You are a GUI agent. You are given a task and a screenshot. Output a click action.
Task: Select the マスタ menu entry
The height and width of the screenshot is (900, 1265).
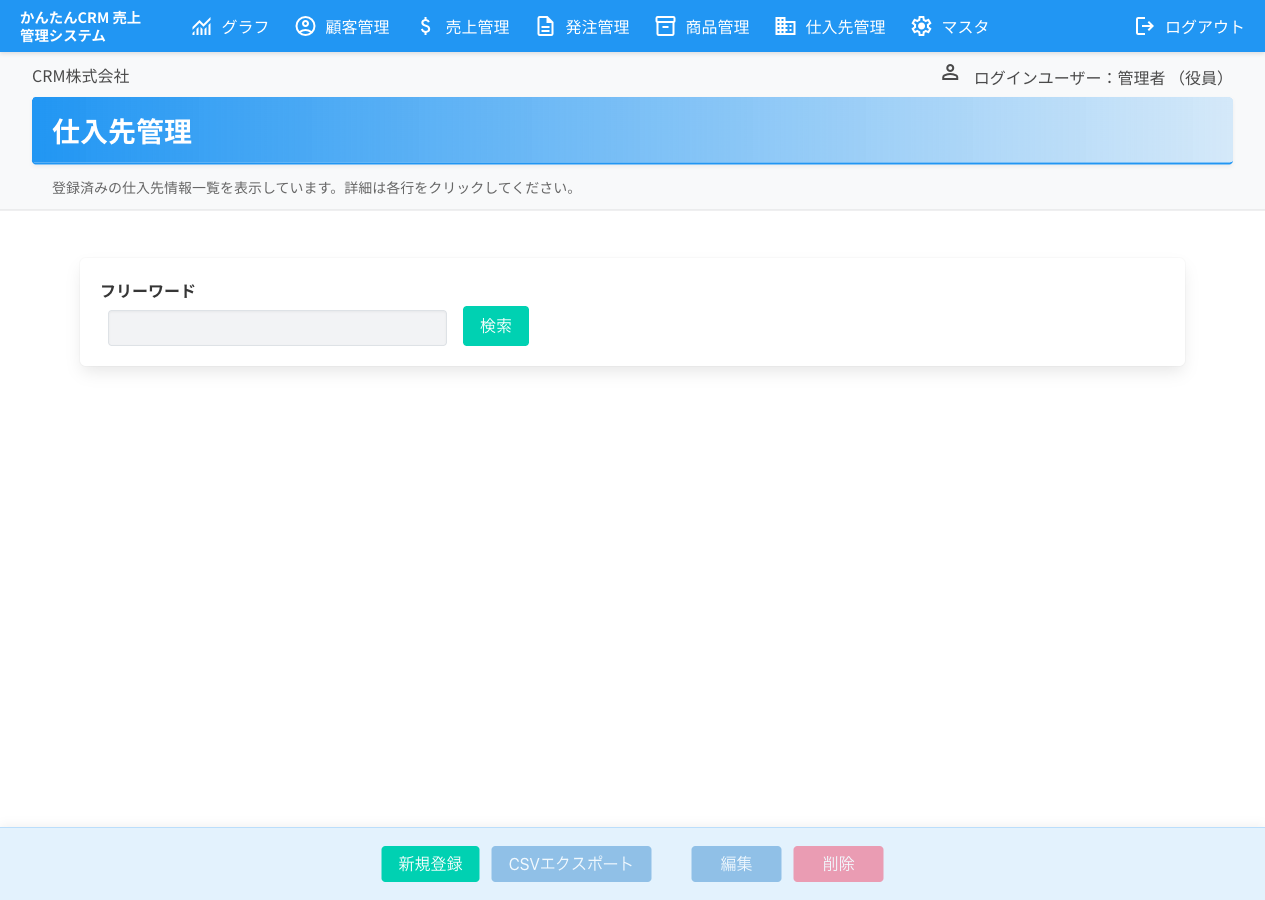tap(963, 26)
